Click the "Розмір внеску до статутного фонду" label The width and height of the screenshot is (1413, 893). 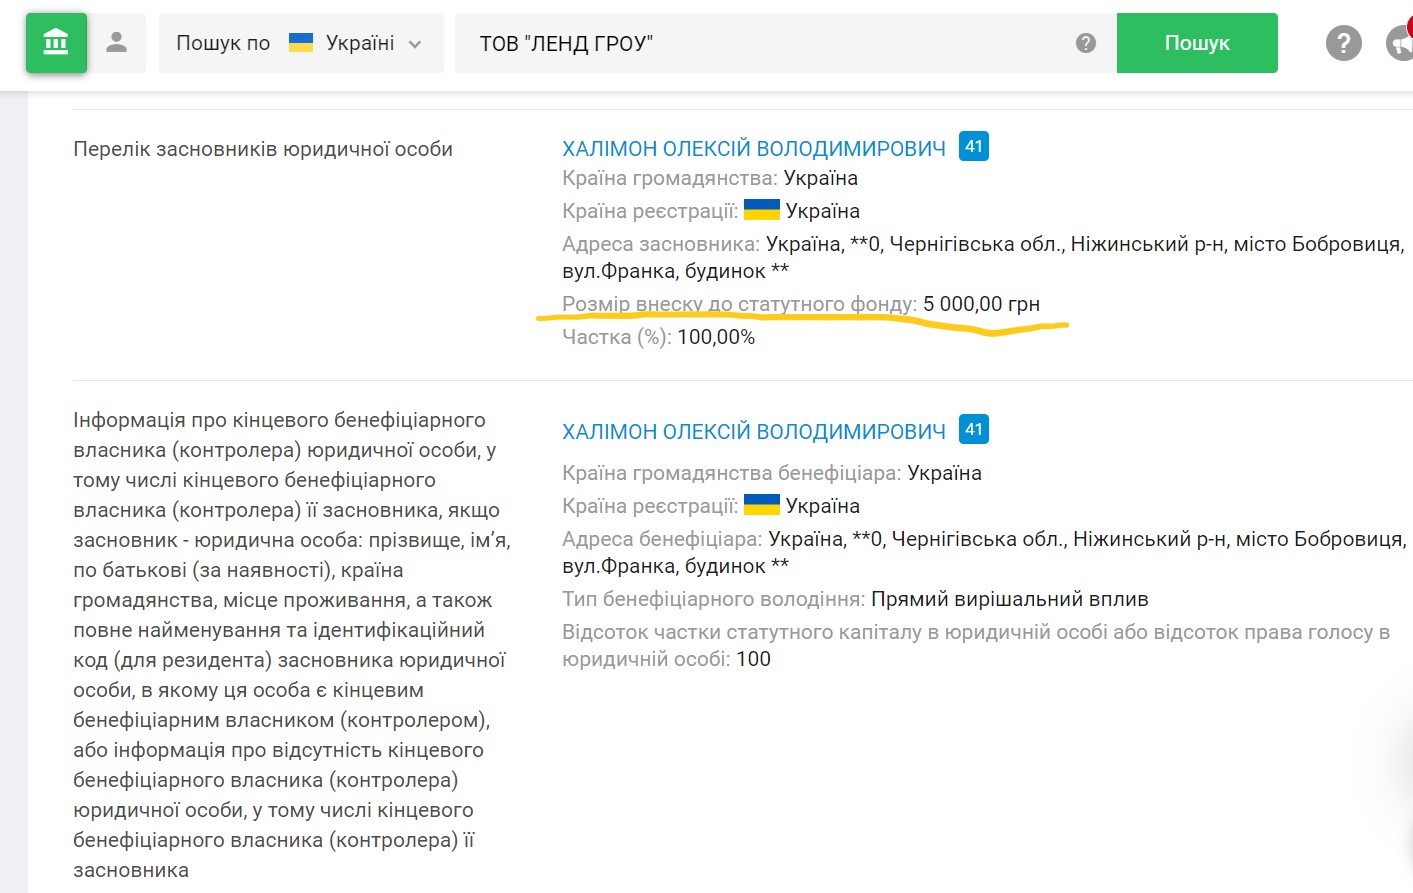tap(738, 304)
